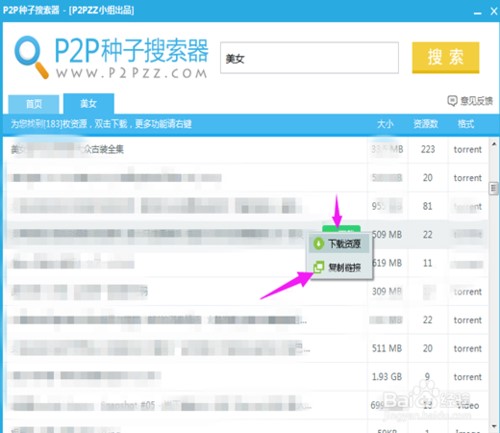Select the result row with 81 sources

point(246,206)
